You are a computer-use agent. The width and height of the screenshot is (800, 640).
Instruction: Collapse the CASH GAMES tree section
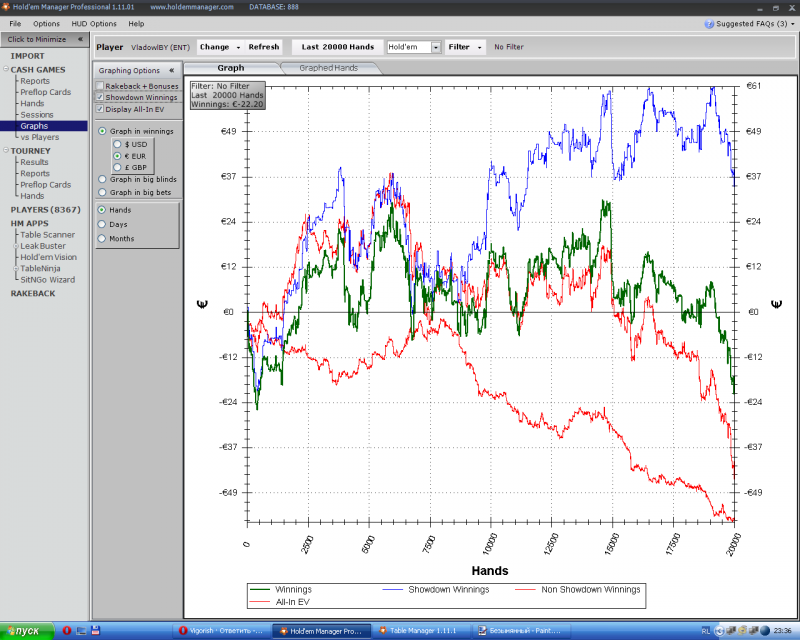[x=6, y=69]
